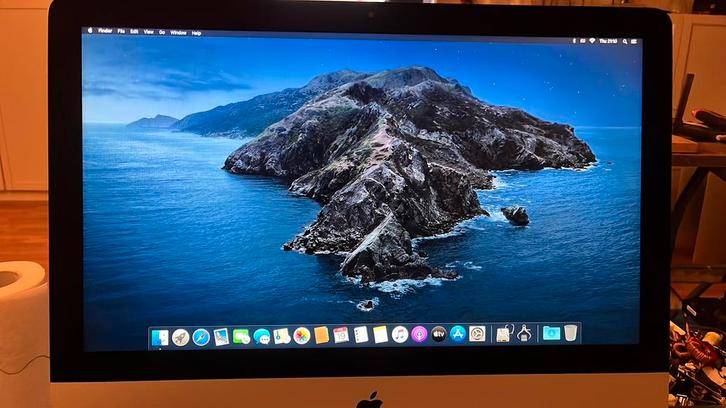Open Mail stamp icon in Dock
The image size is (726, 408).
221,337
